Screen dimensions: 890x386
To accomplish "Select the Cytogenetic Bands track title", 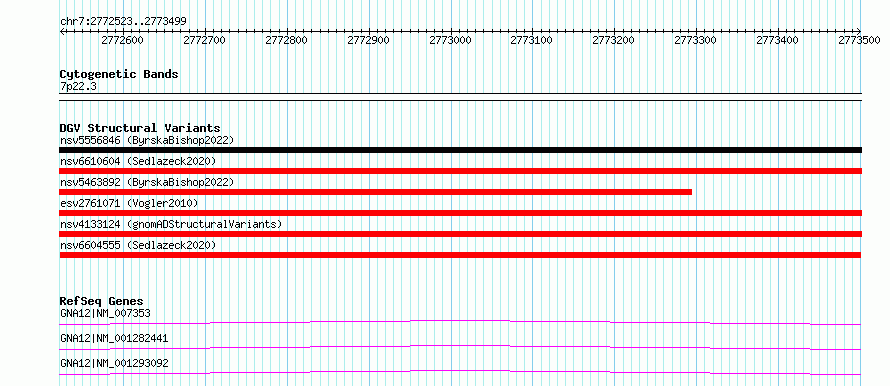I will tap(119, 74).
